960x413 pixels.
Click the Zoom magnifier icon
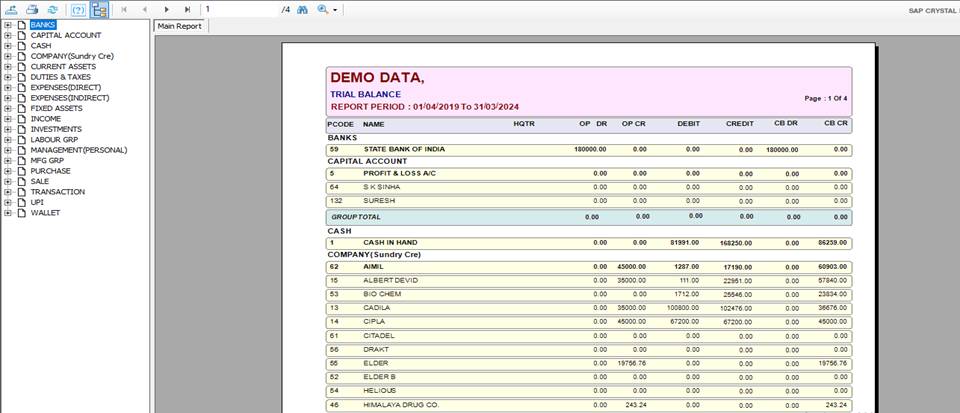click(x=323, y=9)
